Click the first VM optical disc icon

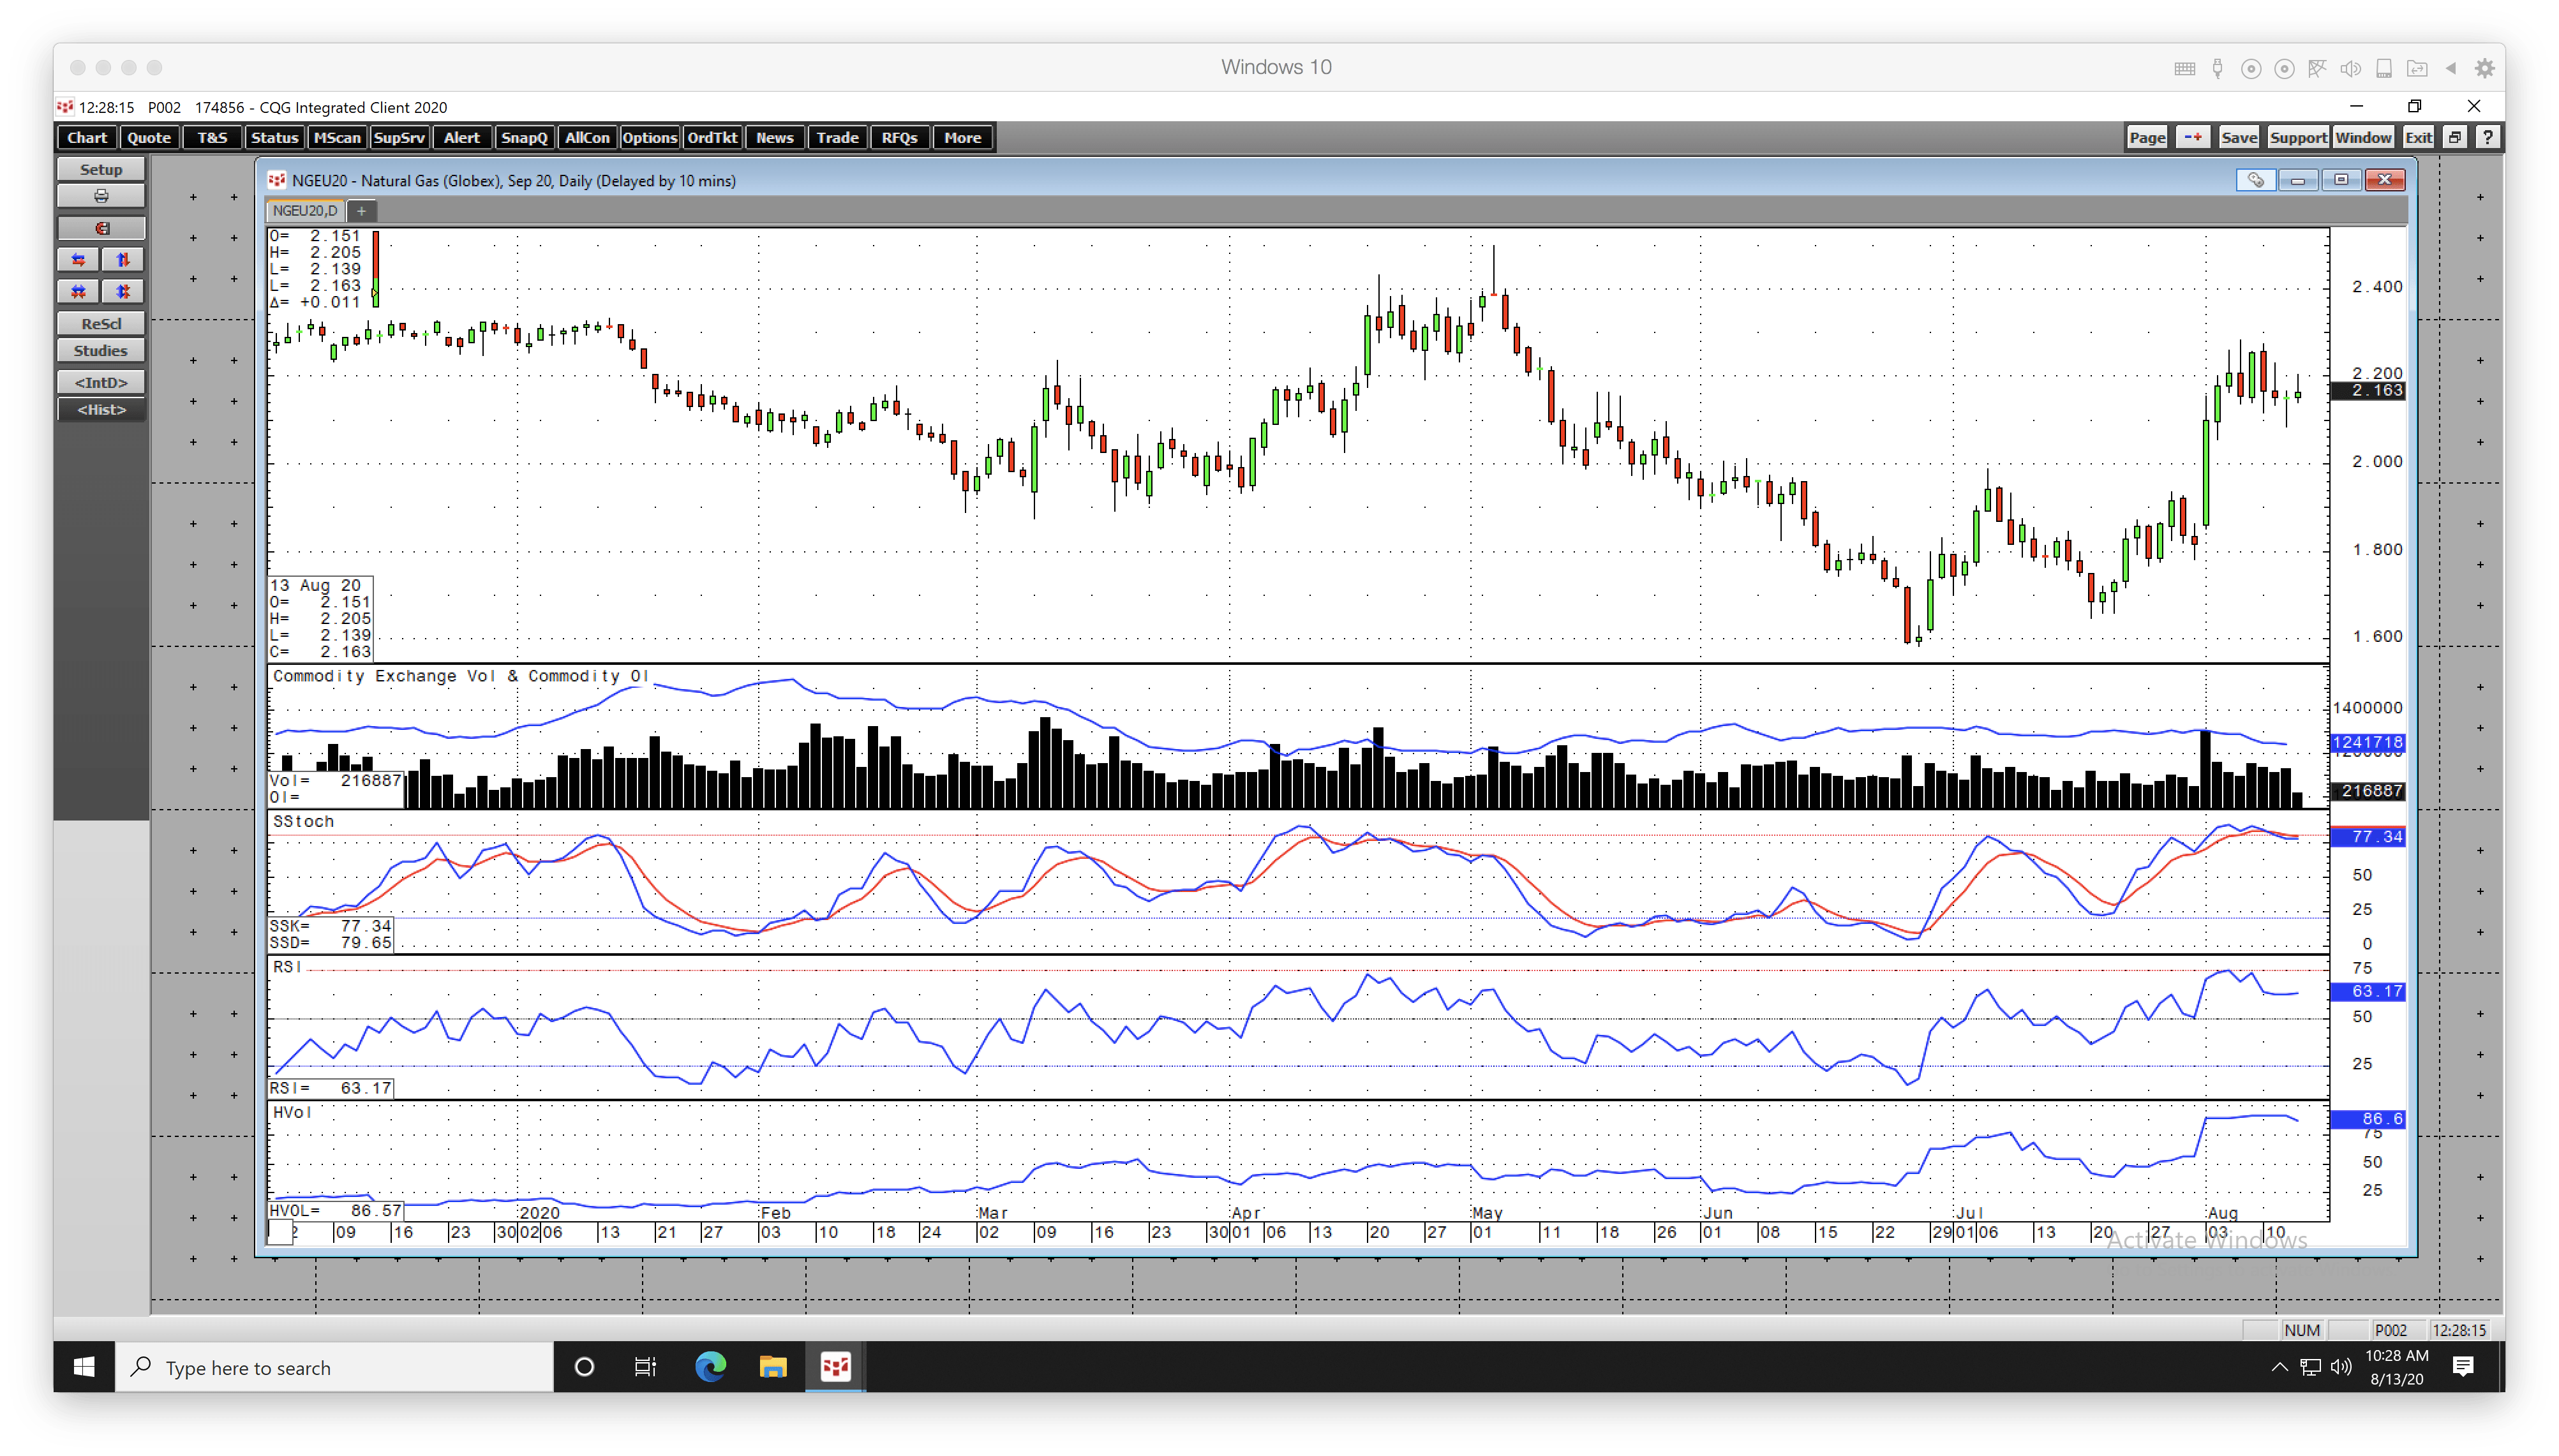coord(2250,68)
